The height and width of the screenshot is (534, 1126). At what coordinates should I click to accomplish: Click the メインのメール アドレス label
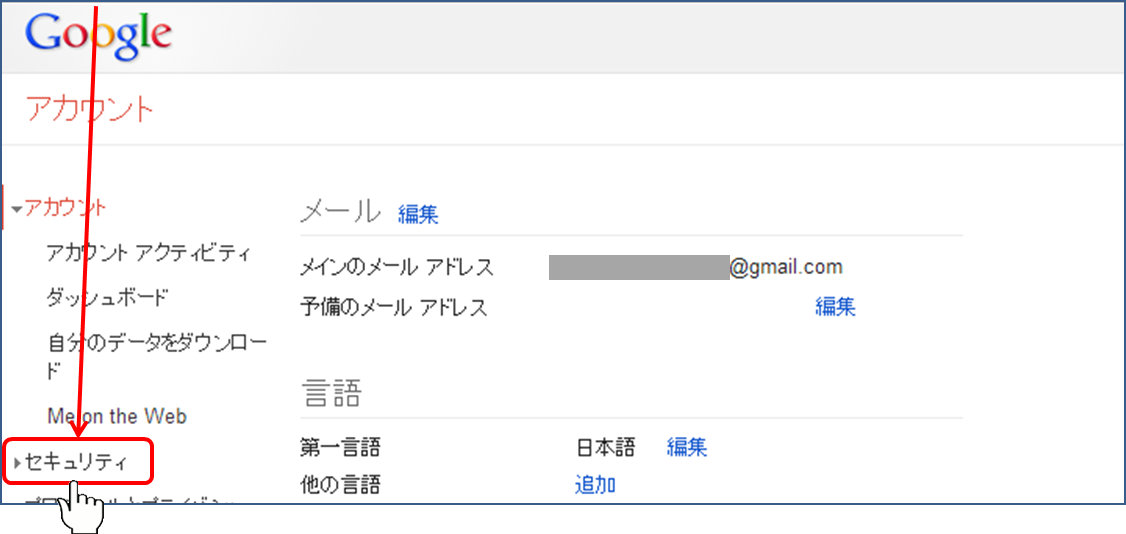[397, 268]
